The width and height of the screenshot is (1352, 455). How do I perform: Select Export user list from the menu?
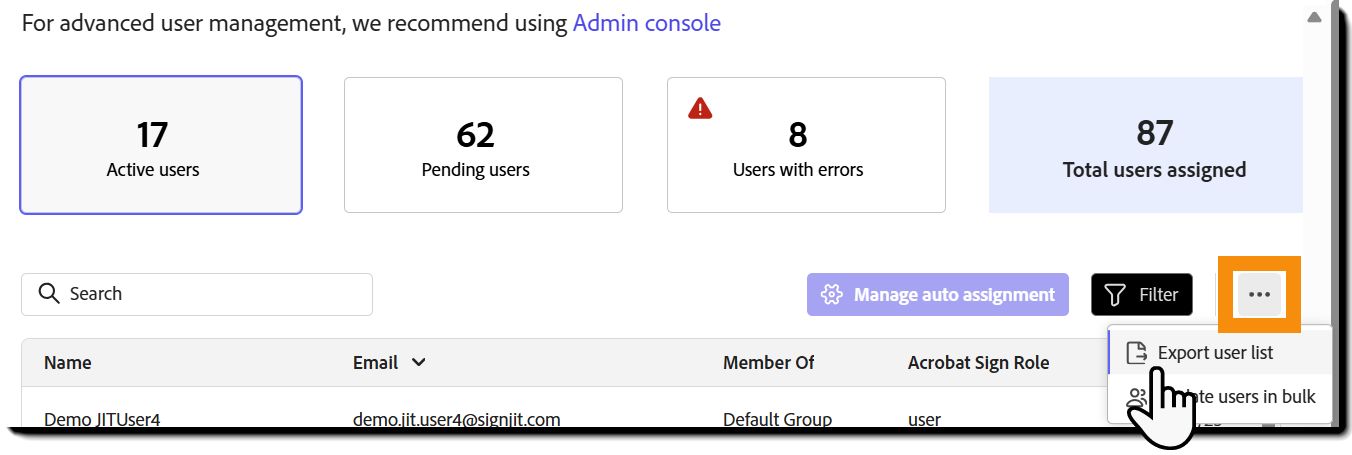pyautogui.click(x=1215, y=352)
